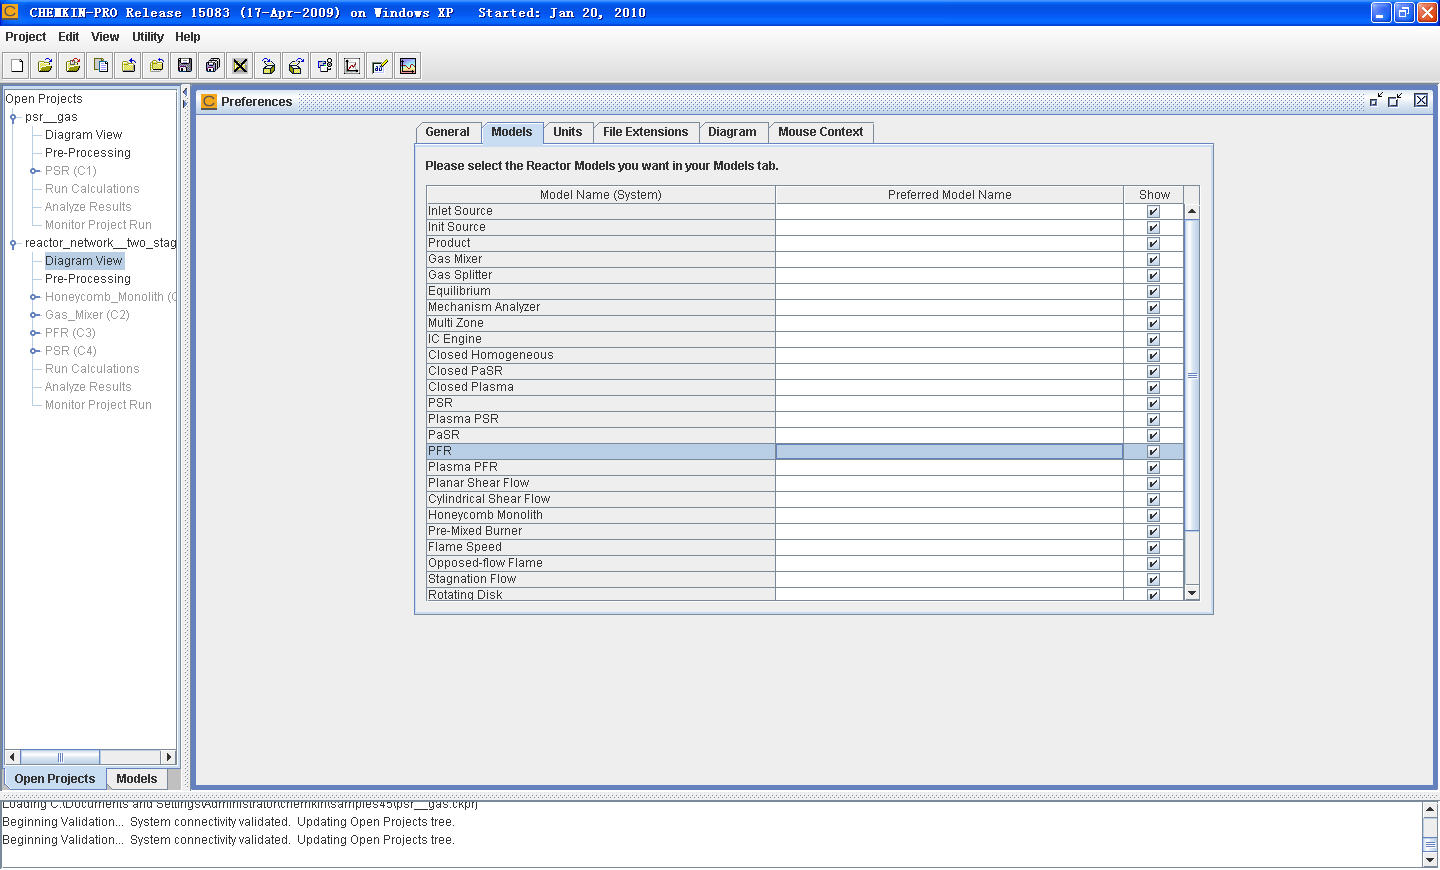Viewport: 1440px width, 870px height.
Task: Click the red line chart plot icon
Action: click(x=352, y=66)
